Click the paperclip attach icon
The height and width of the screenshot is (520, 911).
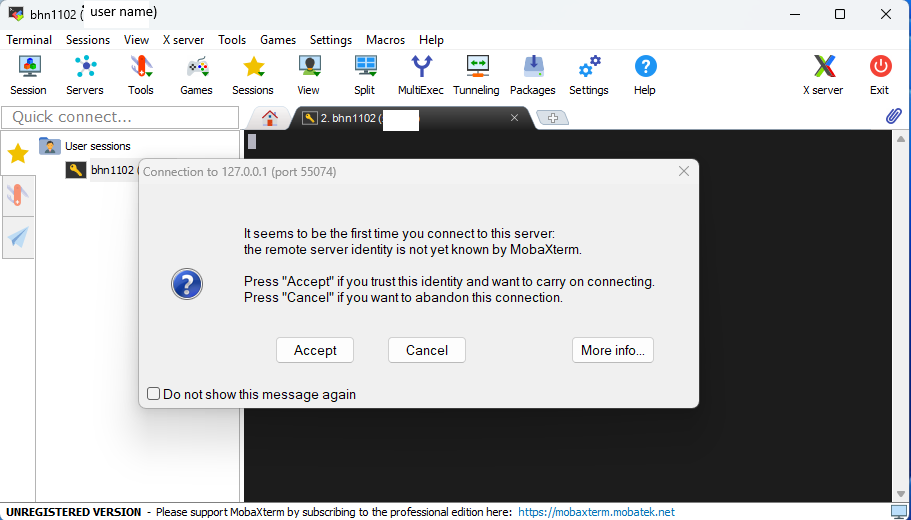point(894,116)
